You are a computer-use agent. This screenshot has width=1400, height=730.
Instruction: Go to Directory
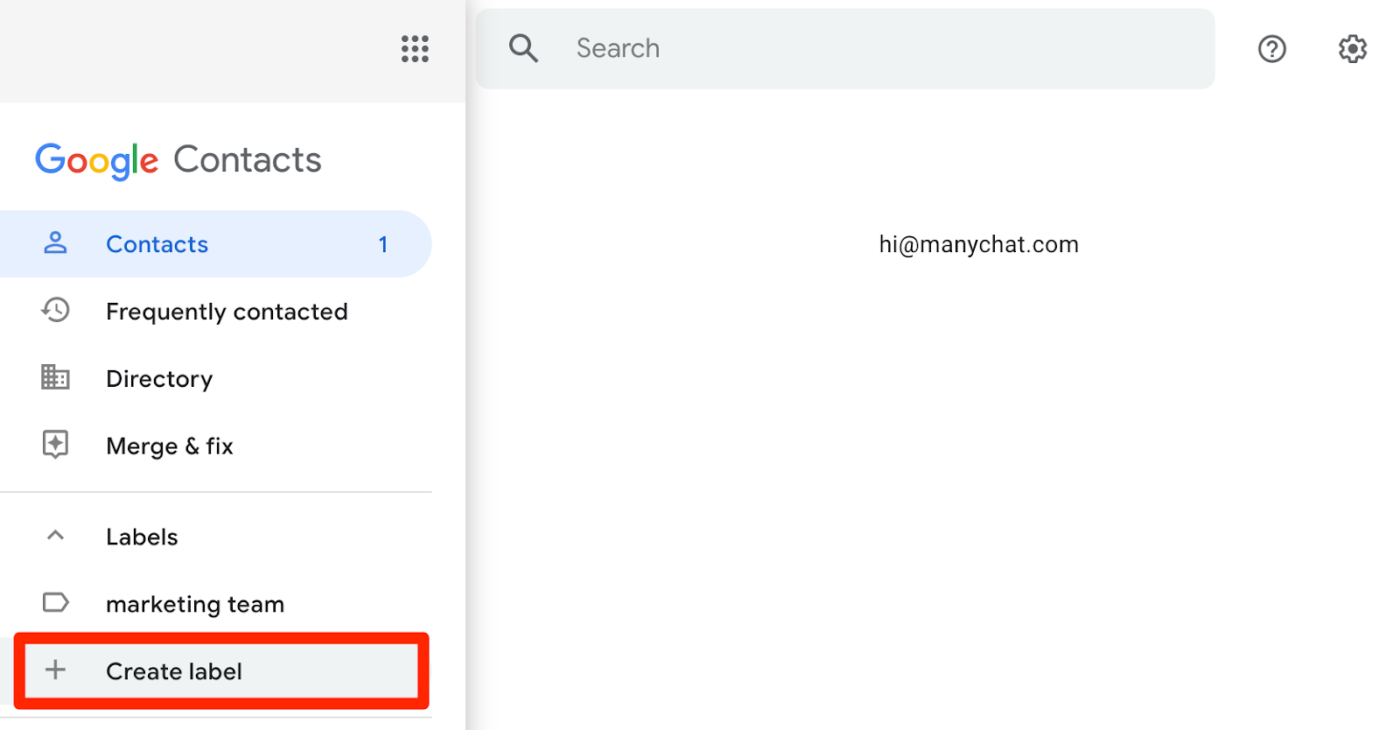coord(216,378)
